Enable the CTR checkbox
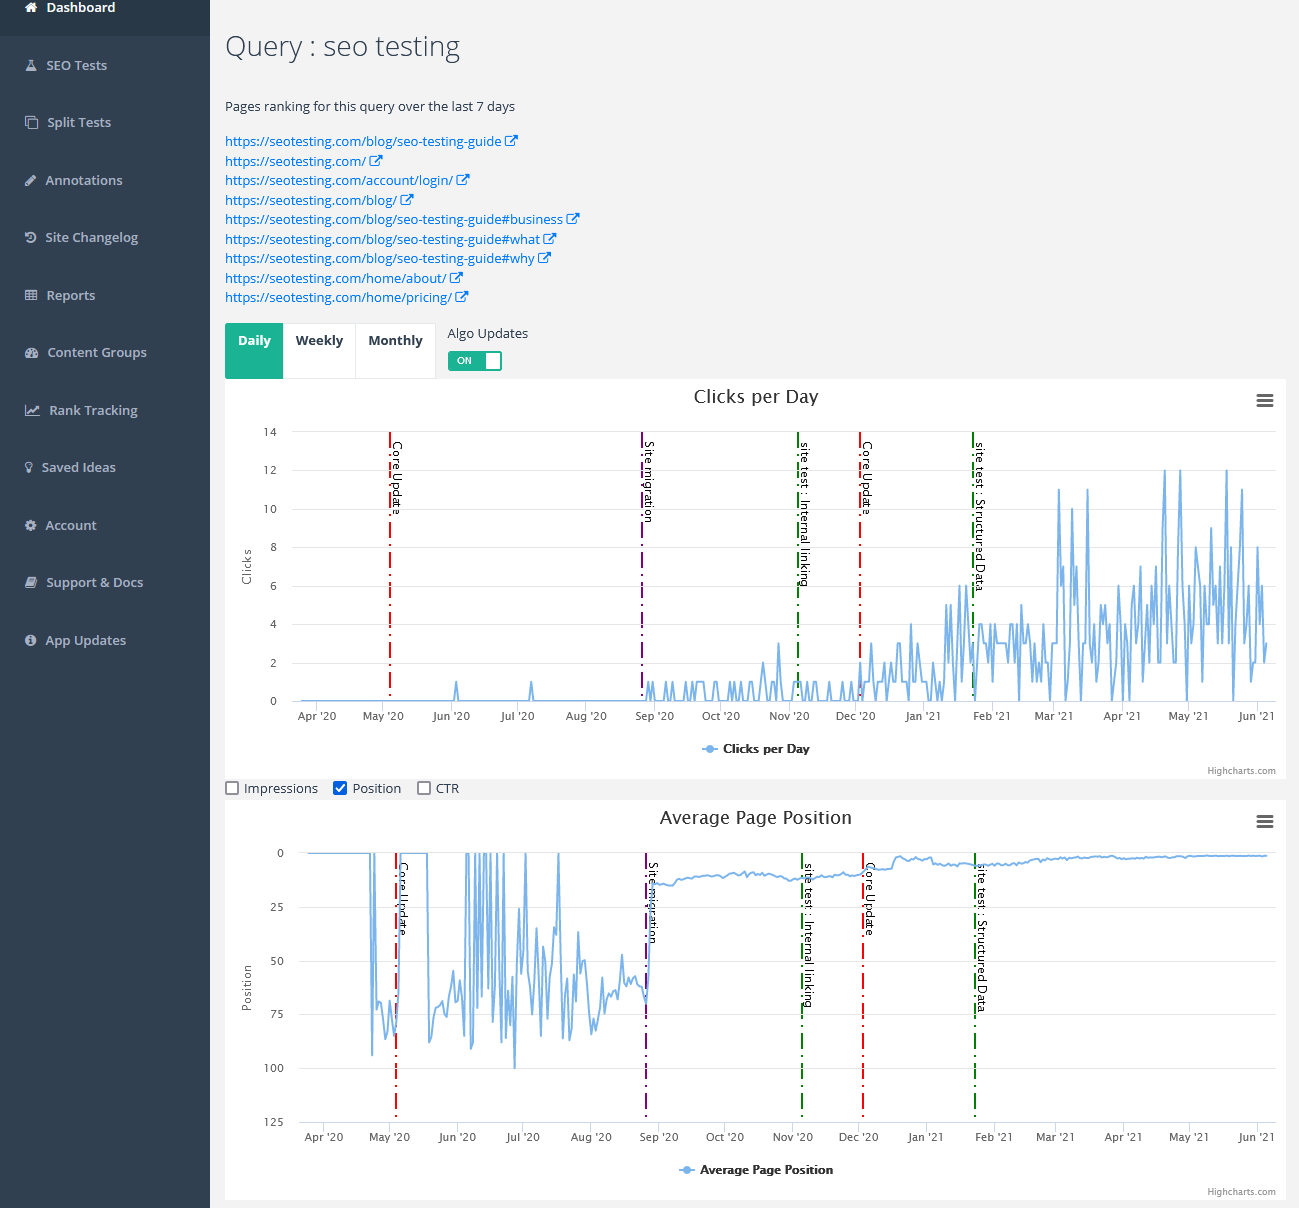Screen dimensions: 1299x1208 424,788
